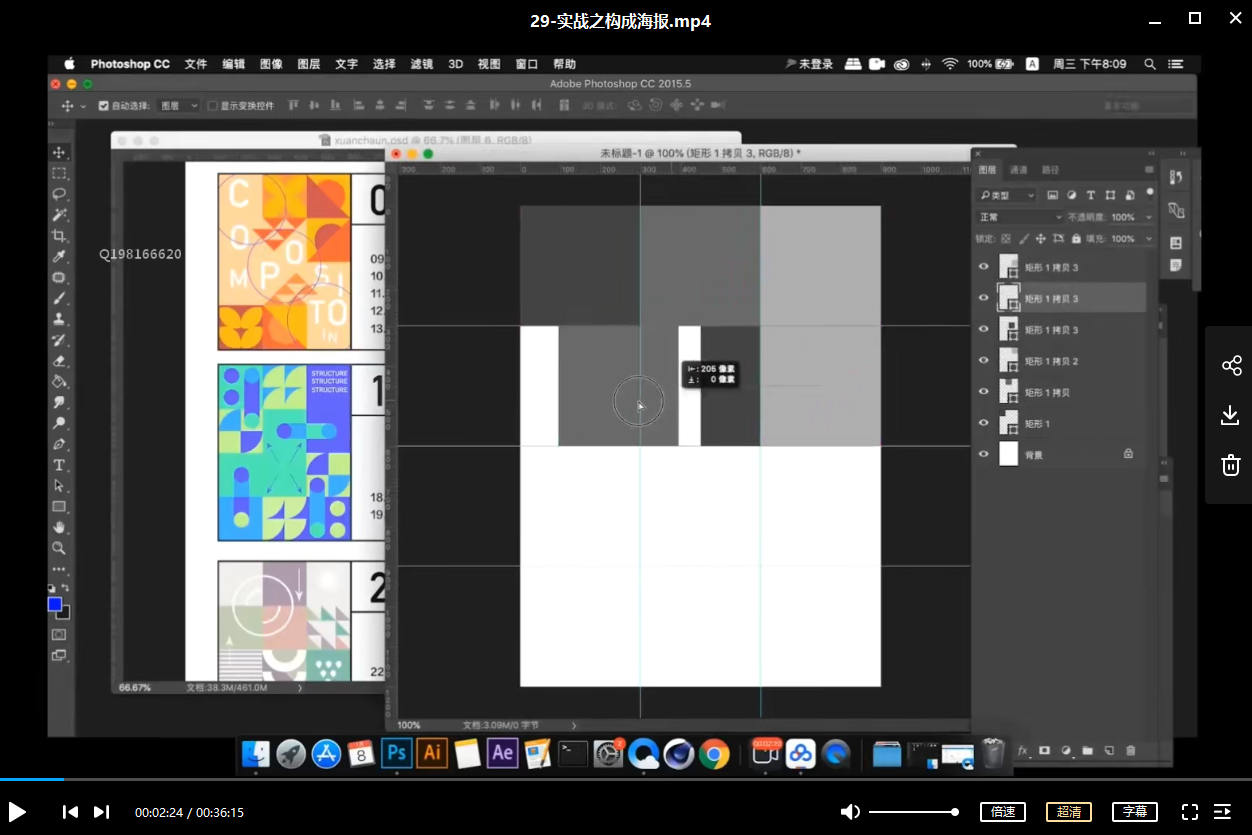
Task: Switch to the 通道 panel tab
Action: 1018,170
